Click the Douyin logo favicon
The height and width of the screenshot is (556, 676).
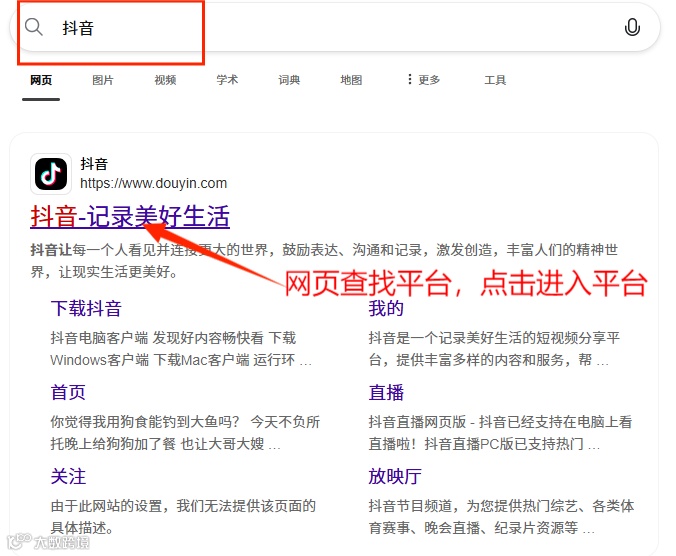pos(51,174)
